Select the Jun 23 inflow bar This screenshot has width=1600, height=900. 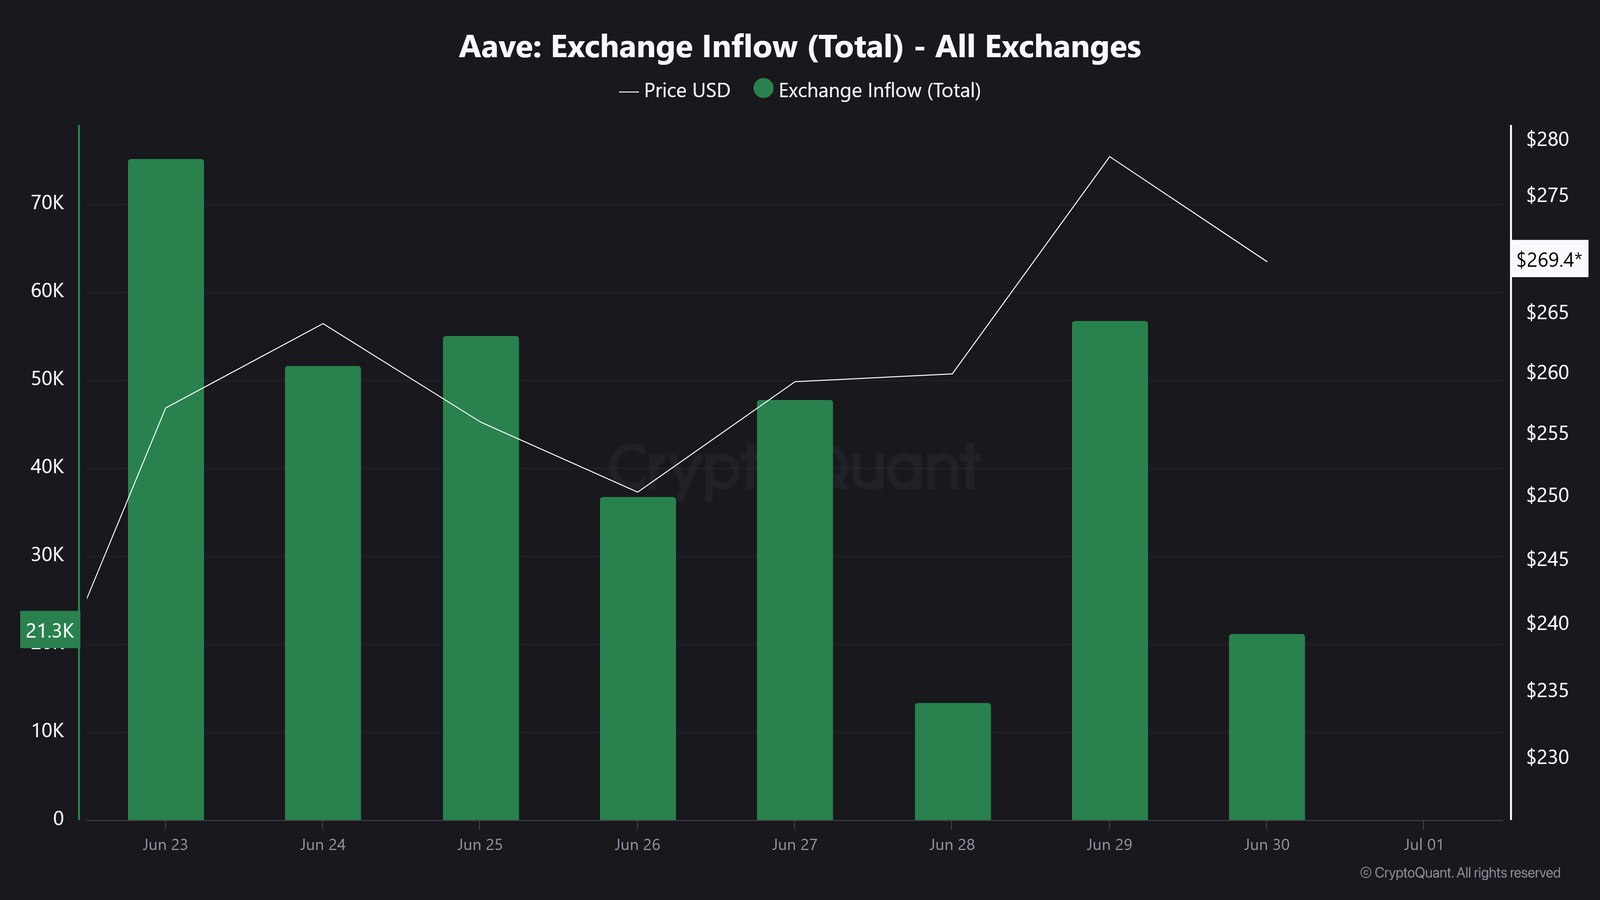(x=166, y=490)
